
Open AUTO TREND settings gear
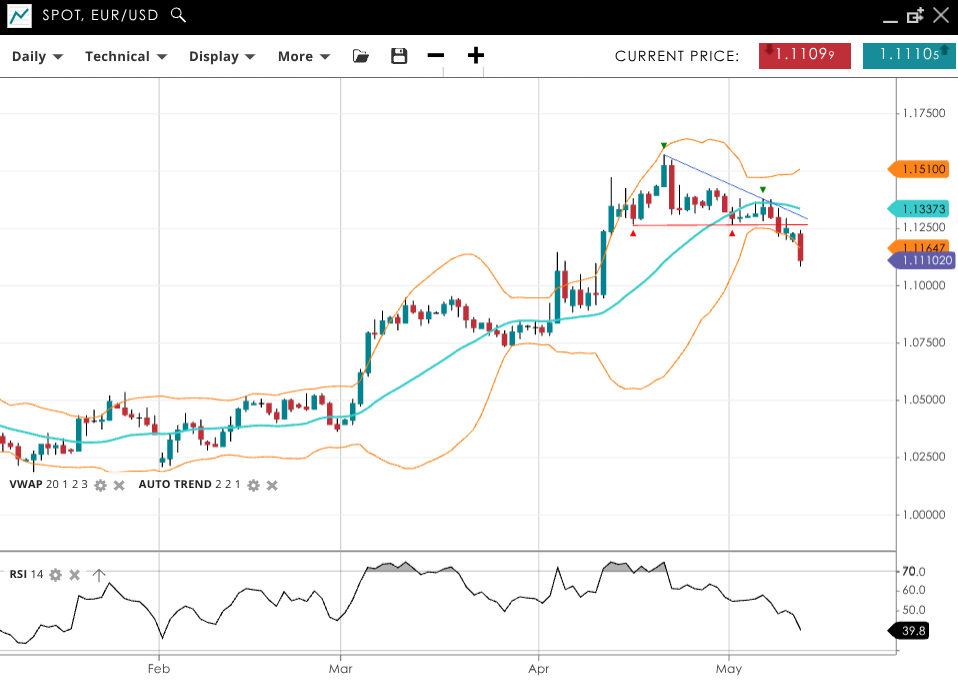[x=254, y=485]
